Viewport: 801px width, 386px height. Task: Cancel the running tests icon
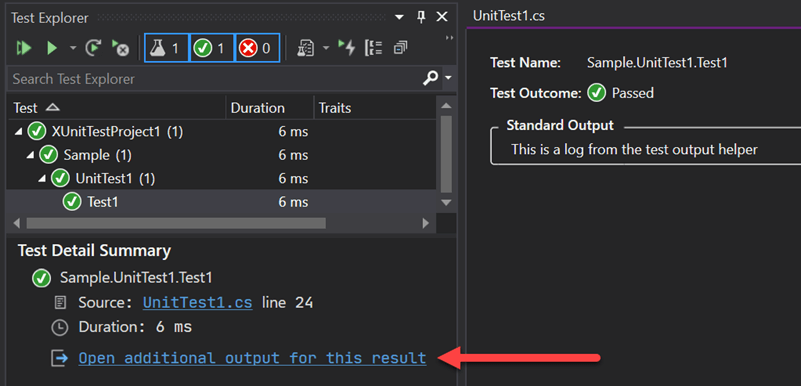(121, 48)
